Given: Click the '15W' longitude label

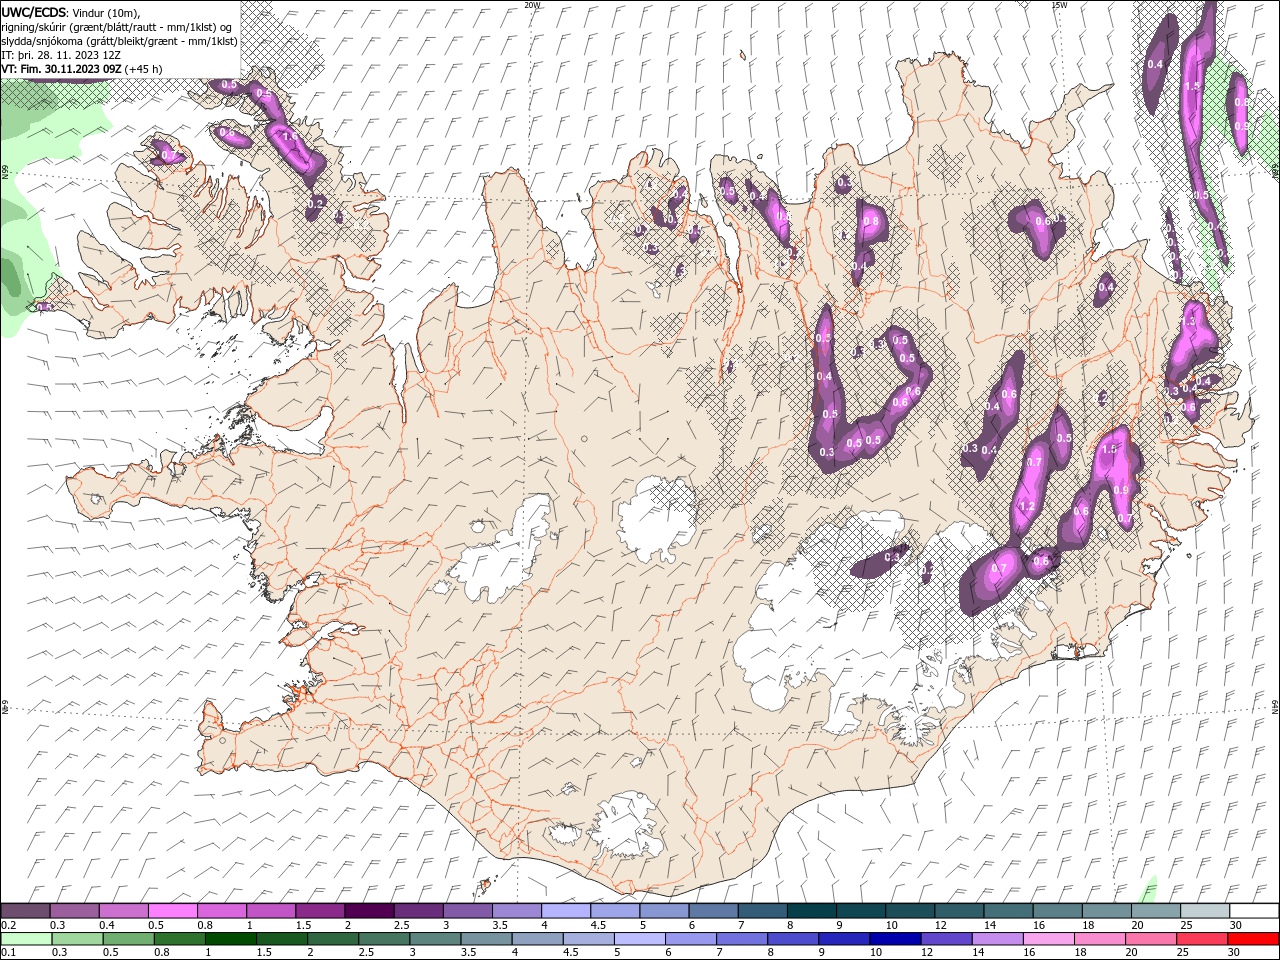Looking at the screenshot, I should (1059, 5).
